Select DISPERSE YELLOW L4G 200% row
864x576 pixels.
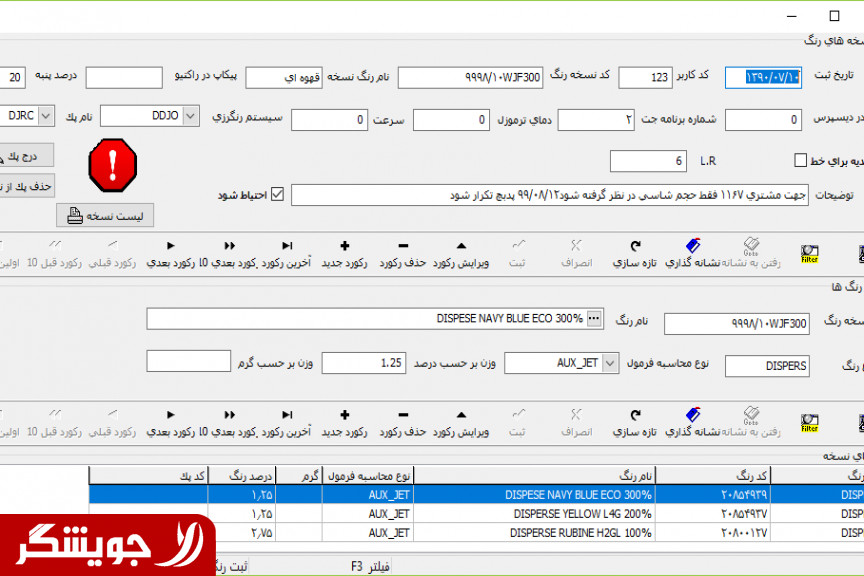pyautogui.click(x=578, y=512)
